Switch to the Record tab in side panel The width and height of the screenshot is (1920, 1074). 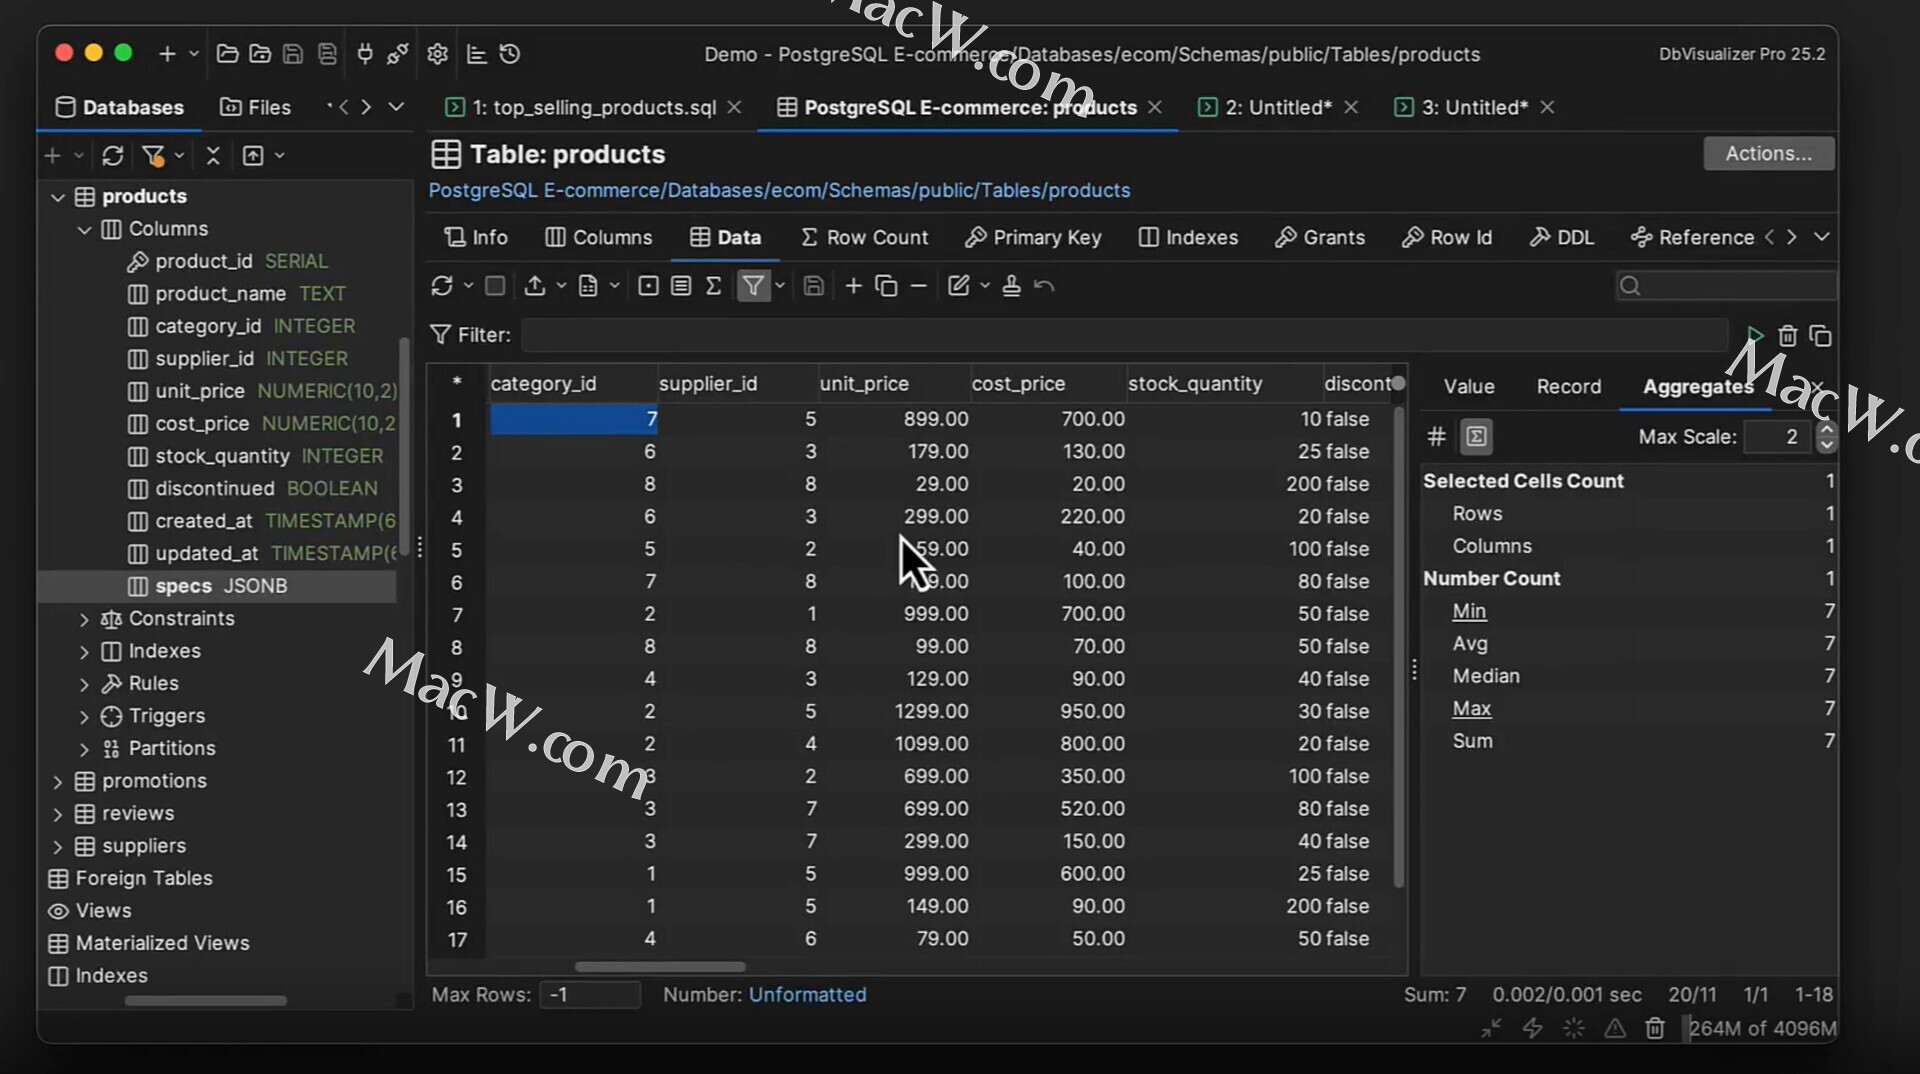point(1568,387)
